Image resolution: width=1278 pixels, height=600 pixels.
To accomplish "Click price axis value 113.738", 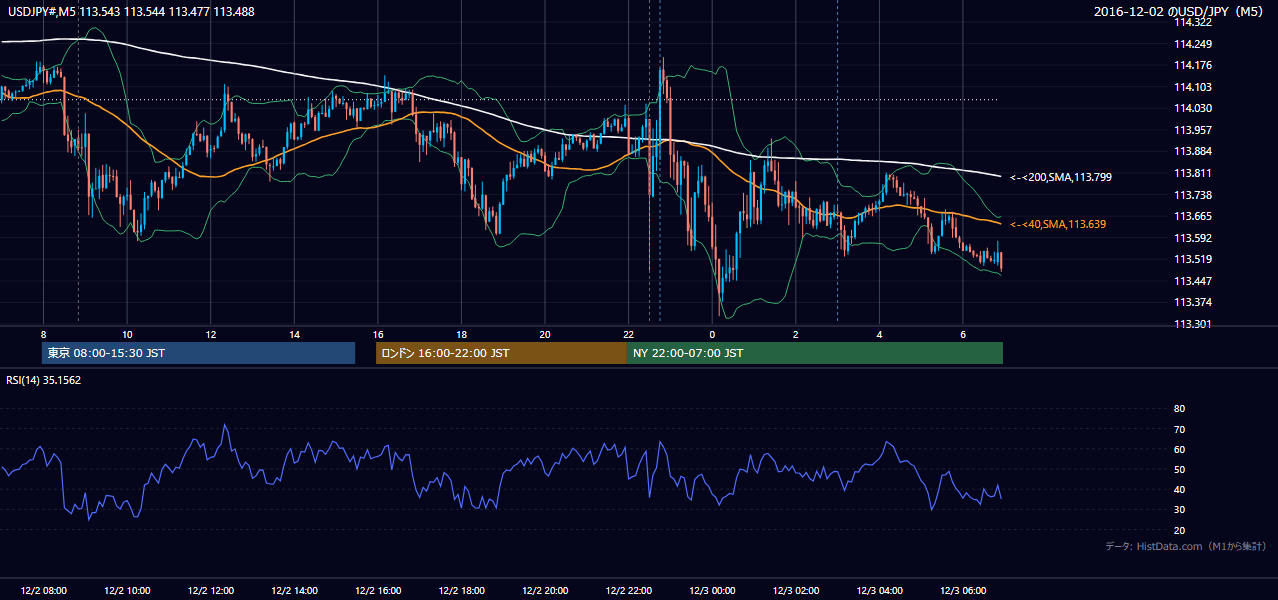I will 1192,195.
